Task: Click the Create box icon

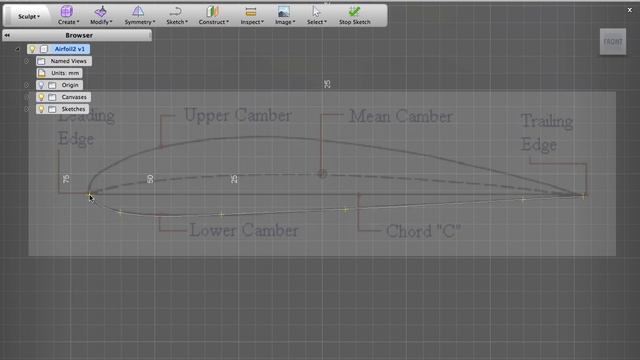Action: click(x=67, y=11)
